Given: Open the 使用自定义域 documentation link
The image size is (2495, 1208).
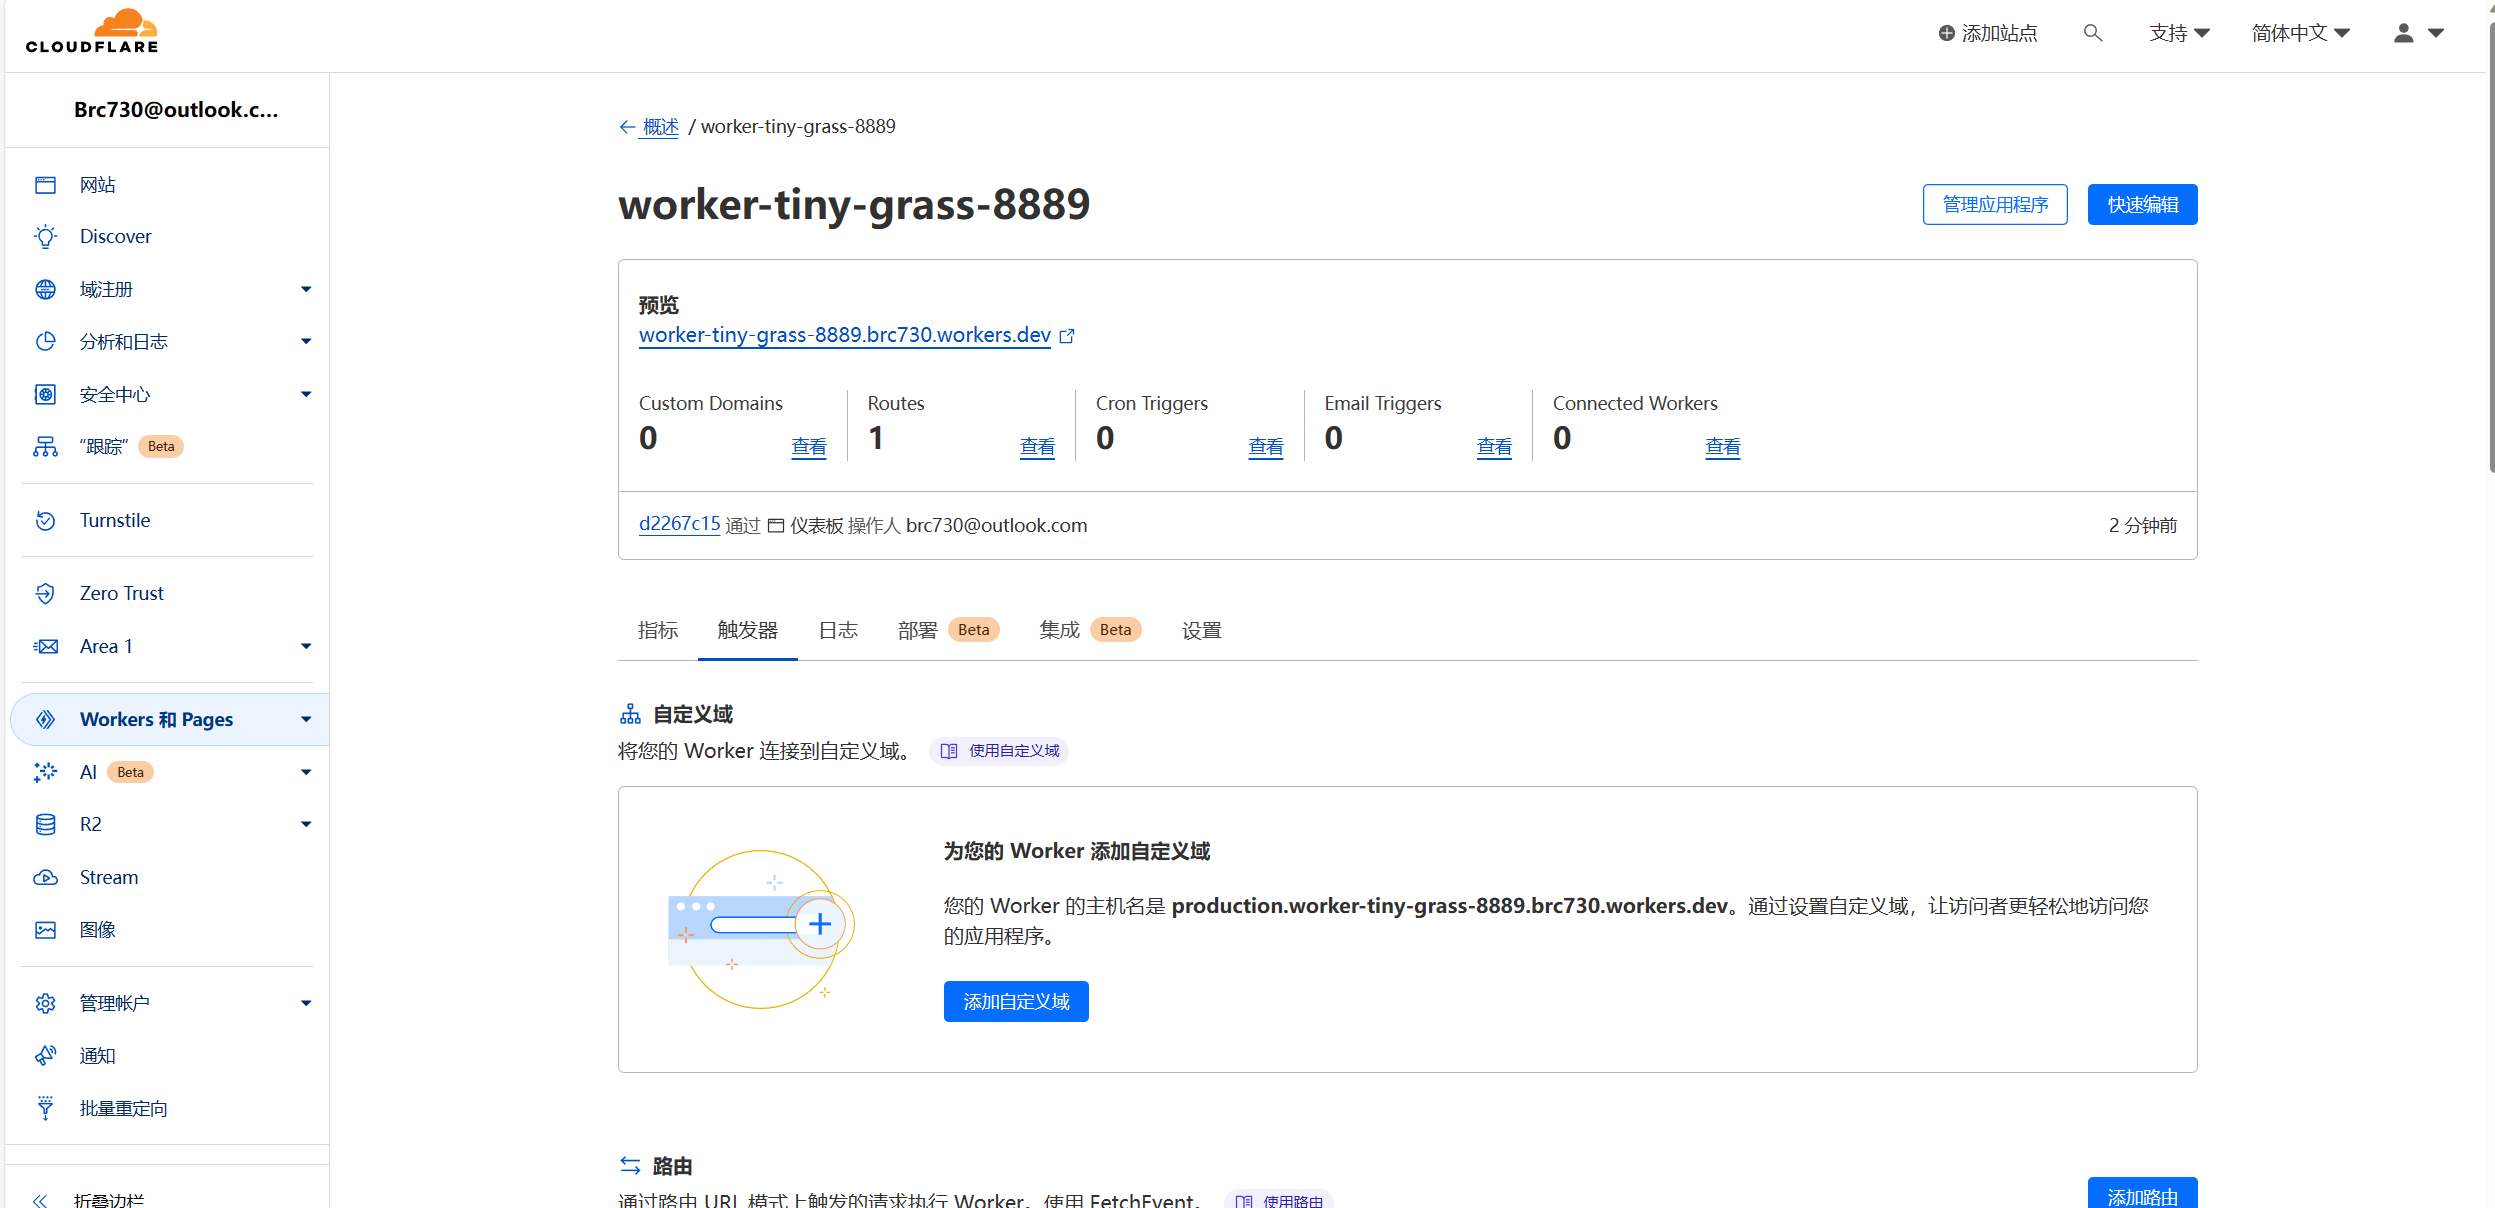Looking at the screenshot, I should (999, 751).
